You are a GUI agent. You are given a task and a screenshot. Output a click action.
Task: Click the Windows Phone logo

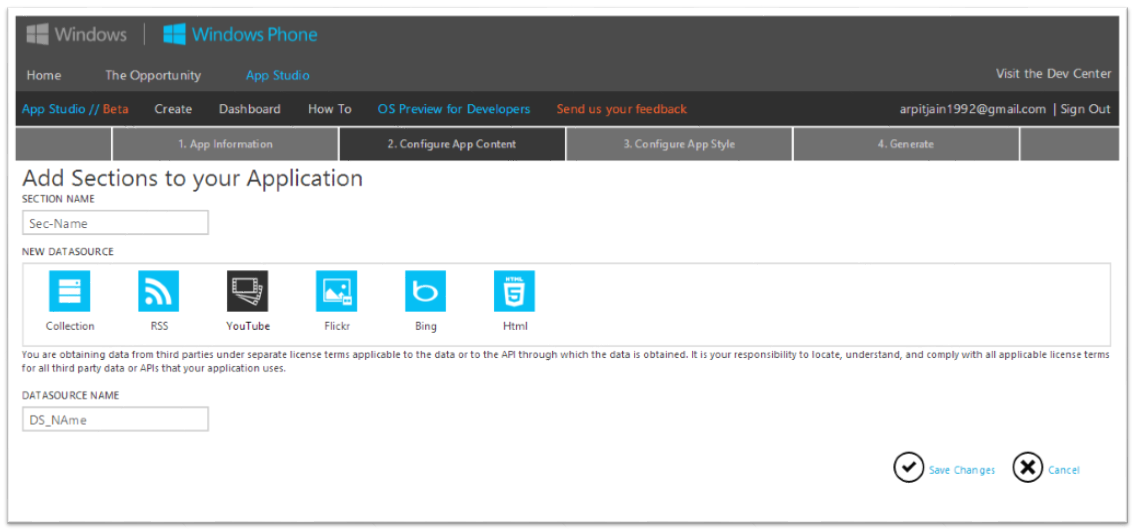pos(240,34)
